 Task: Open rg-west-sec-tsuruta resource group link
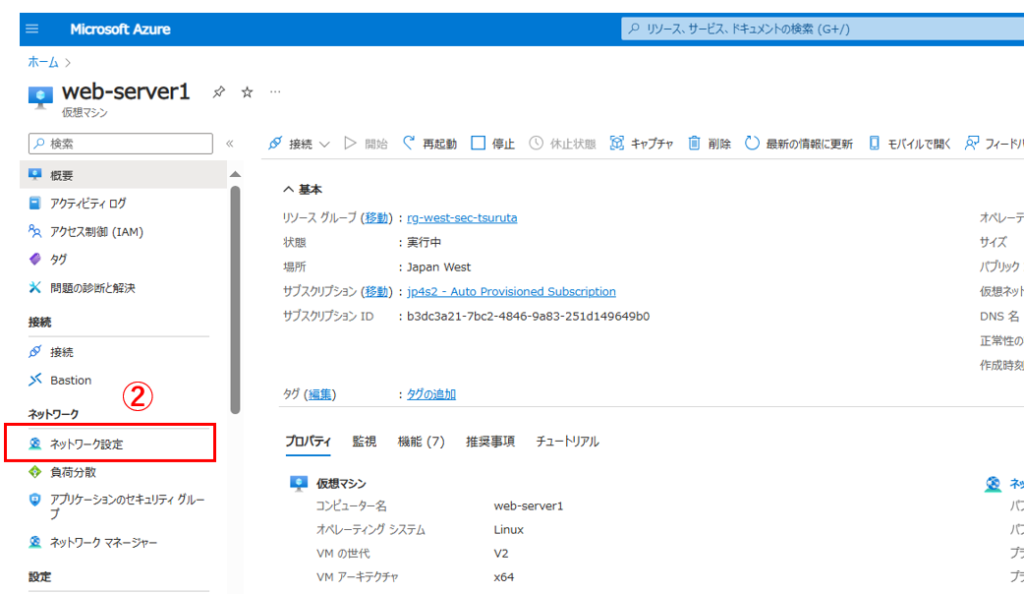coord(462,218)
